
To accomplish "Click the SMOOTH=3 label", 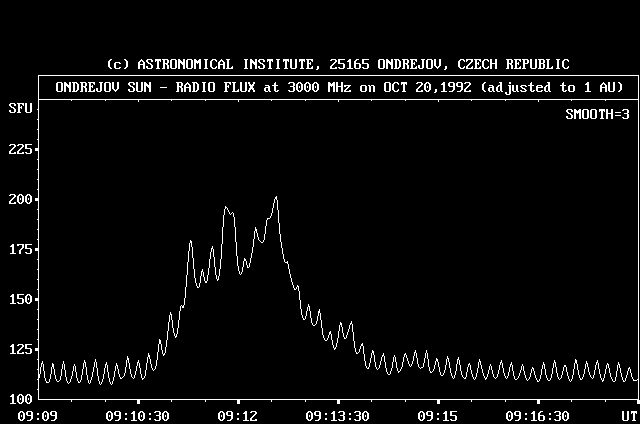I will [598, 115].
